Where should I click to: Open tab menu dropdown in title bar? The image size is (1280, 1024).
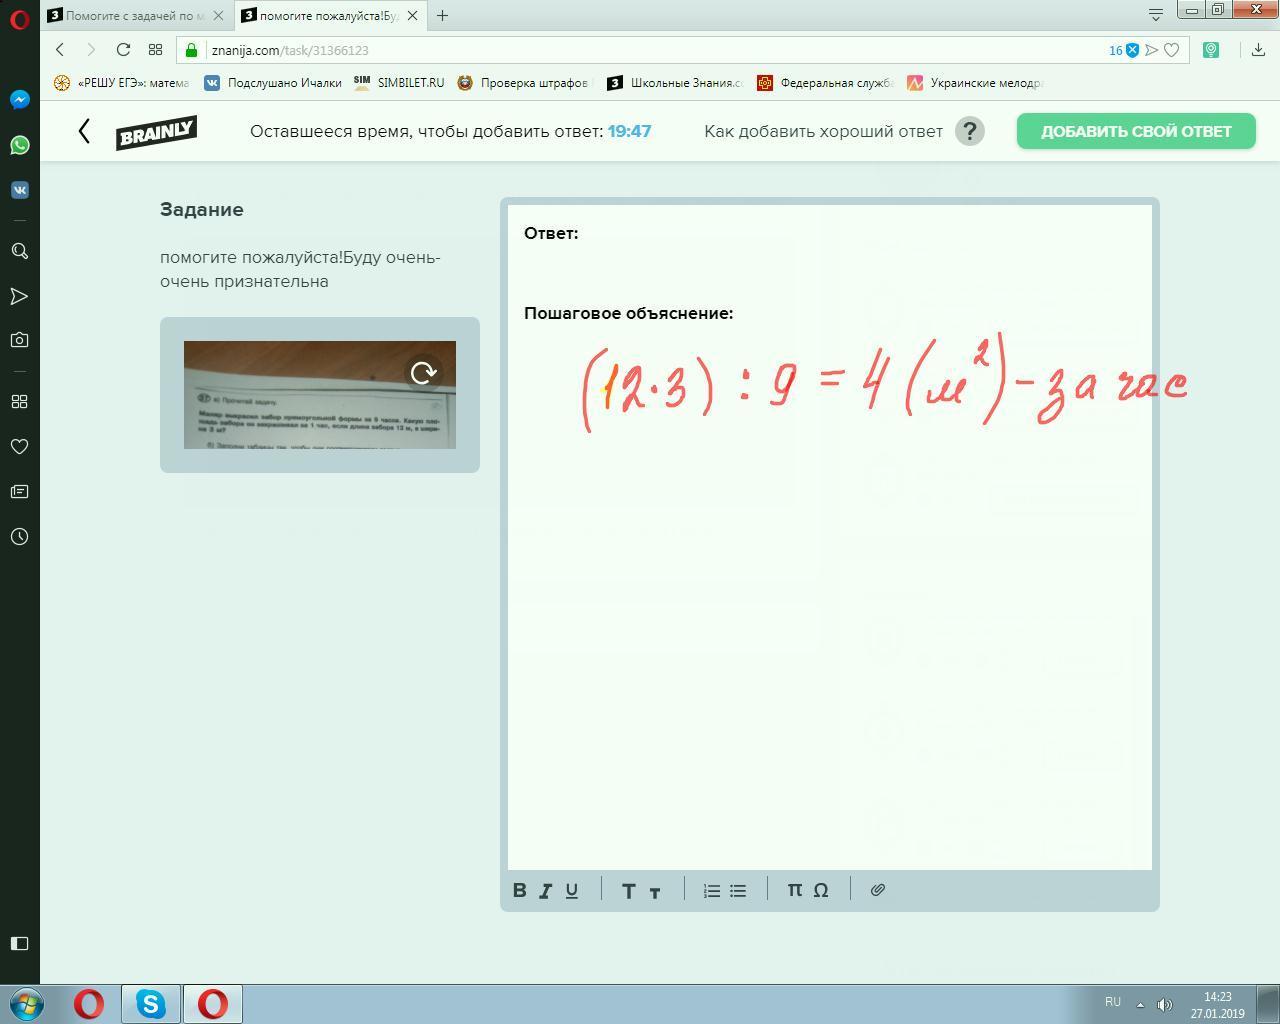(x=1156, y=14)
